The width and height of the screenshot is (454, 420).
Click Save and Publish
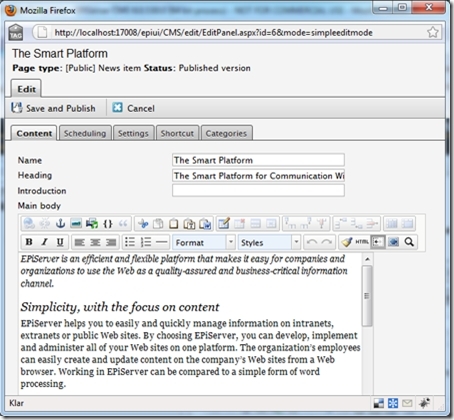[x=53, y=108]
